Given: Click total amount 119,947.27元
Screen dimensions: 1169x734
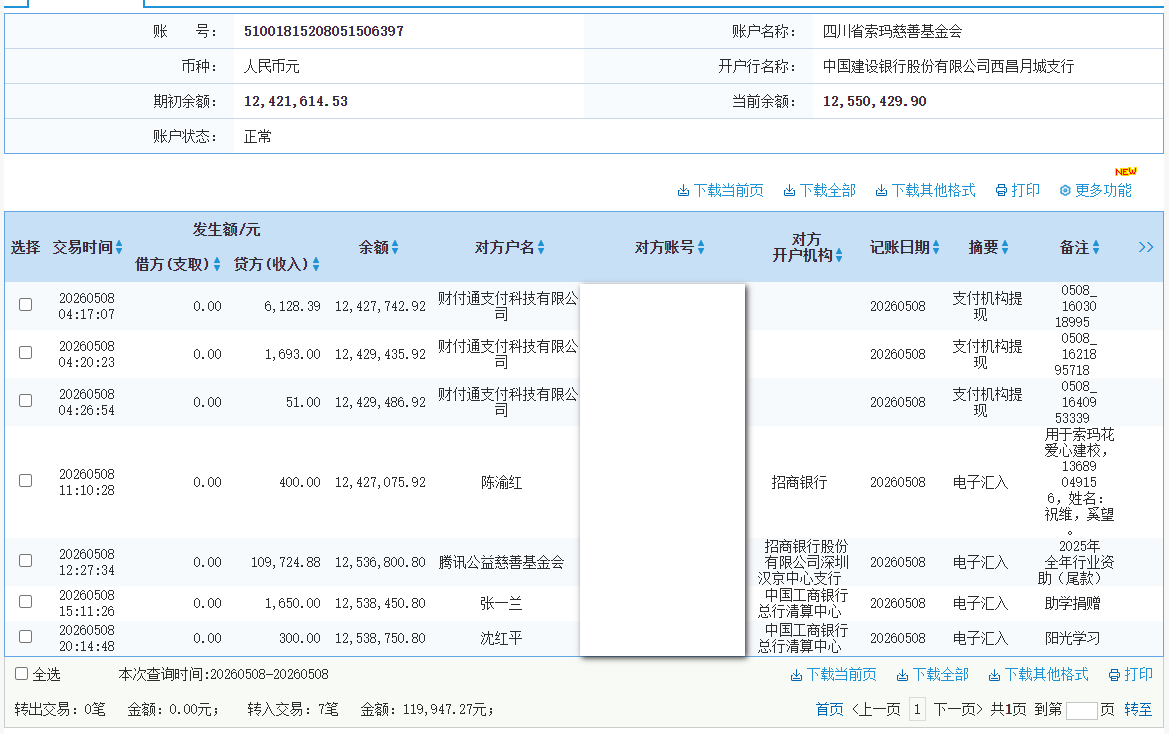Looking at the screenshot, I should click(448, 709).
